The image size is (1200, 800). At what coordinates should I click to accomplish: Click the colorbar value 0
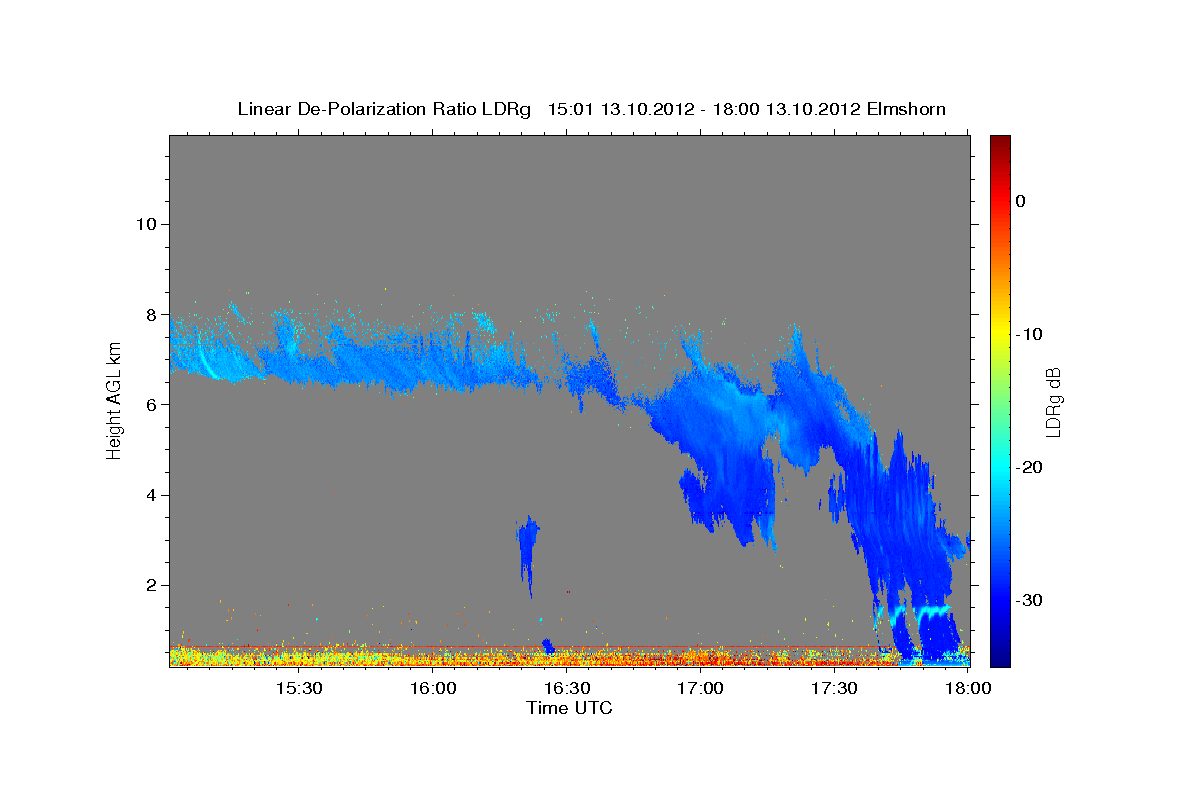point(1021,201)
